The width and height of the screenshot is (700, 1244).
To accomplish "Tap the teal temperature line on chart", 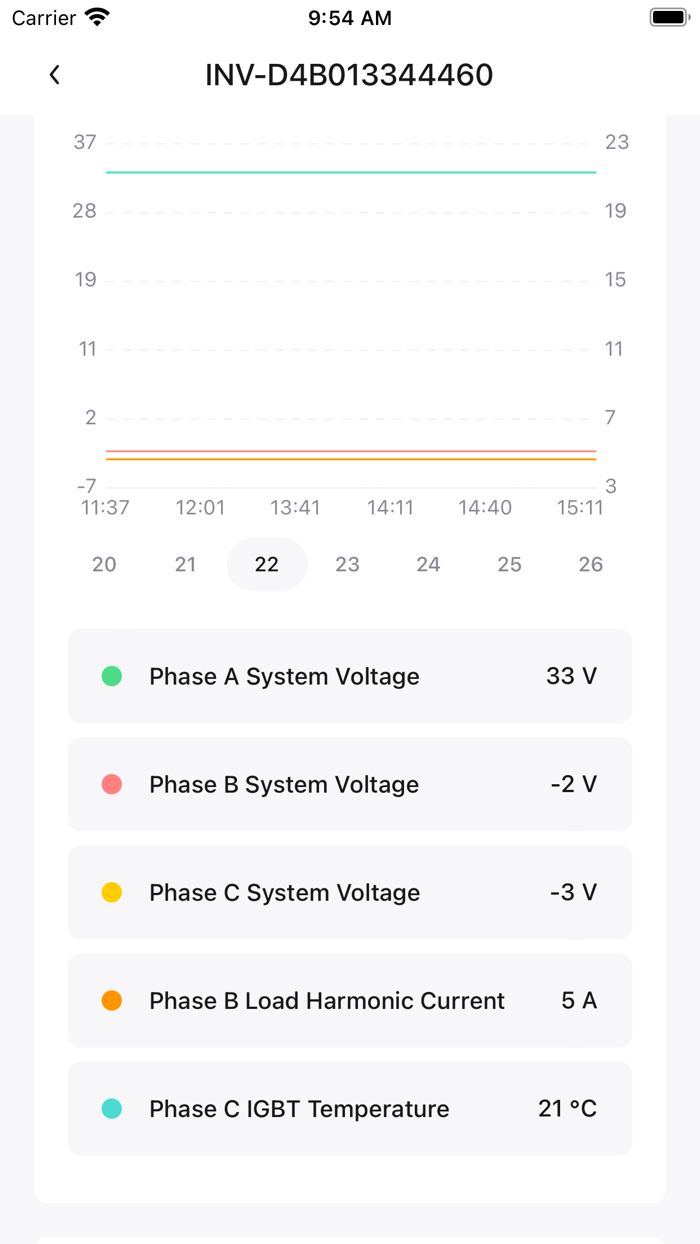I will [350, 172].
